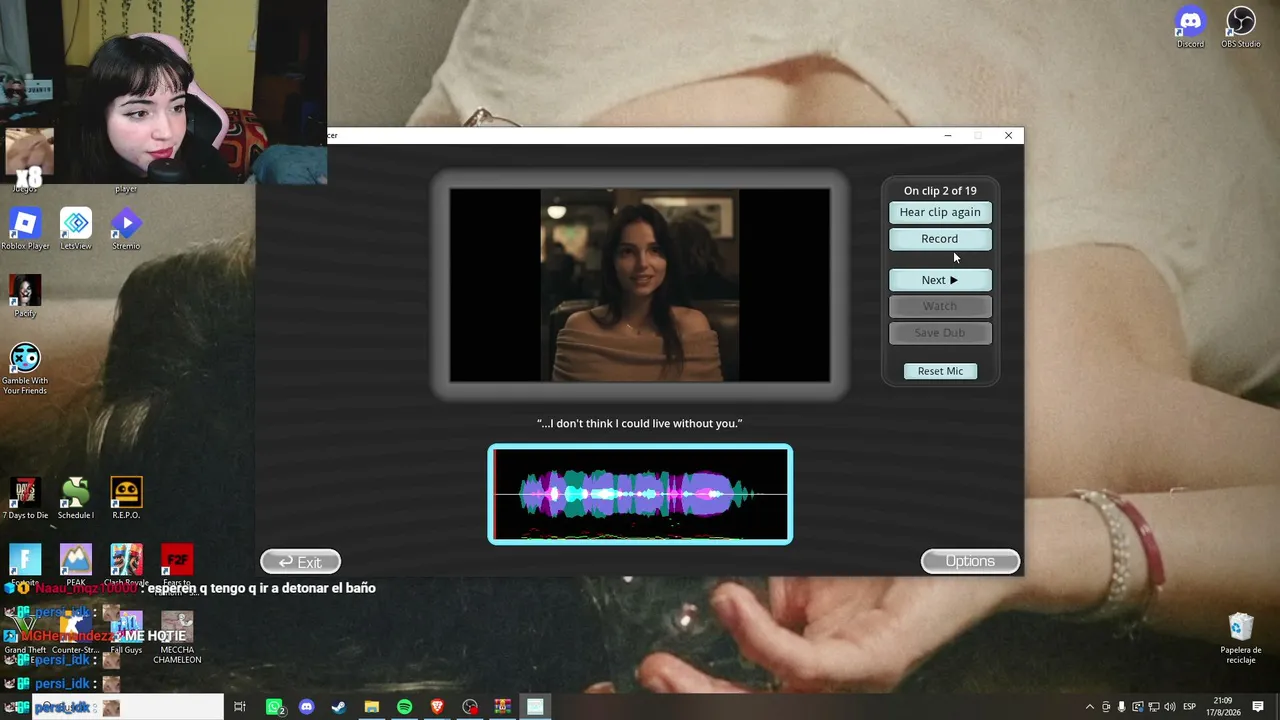Reset the microphone with Reset Mic

[x=940, y=371]
